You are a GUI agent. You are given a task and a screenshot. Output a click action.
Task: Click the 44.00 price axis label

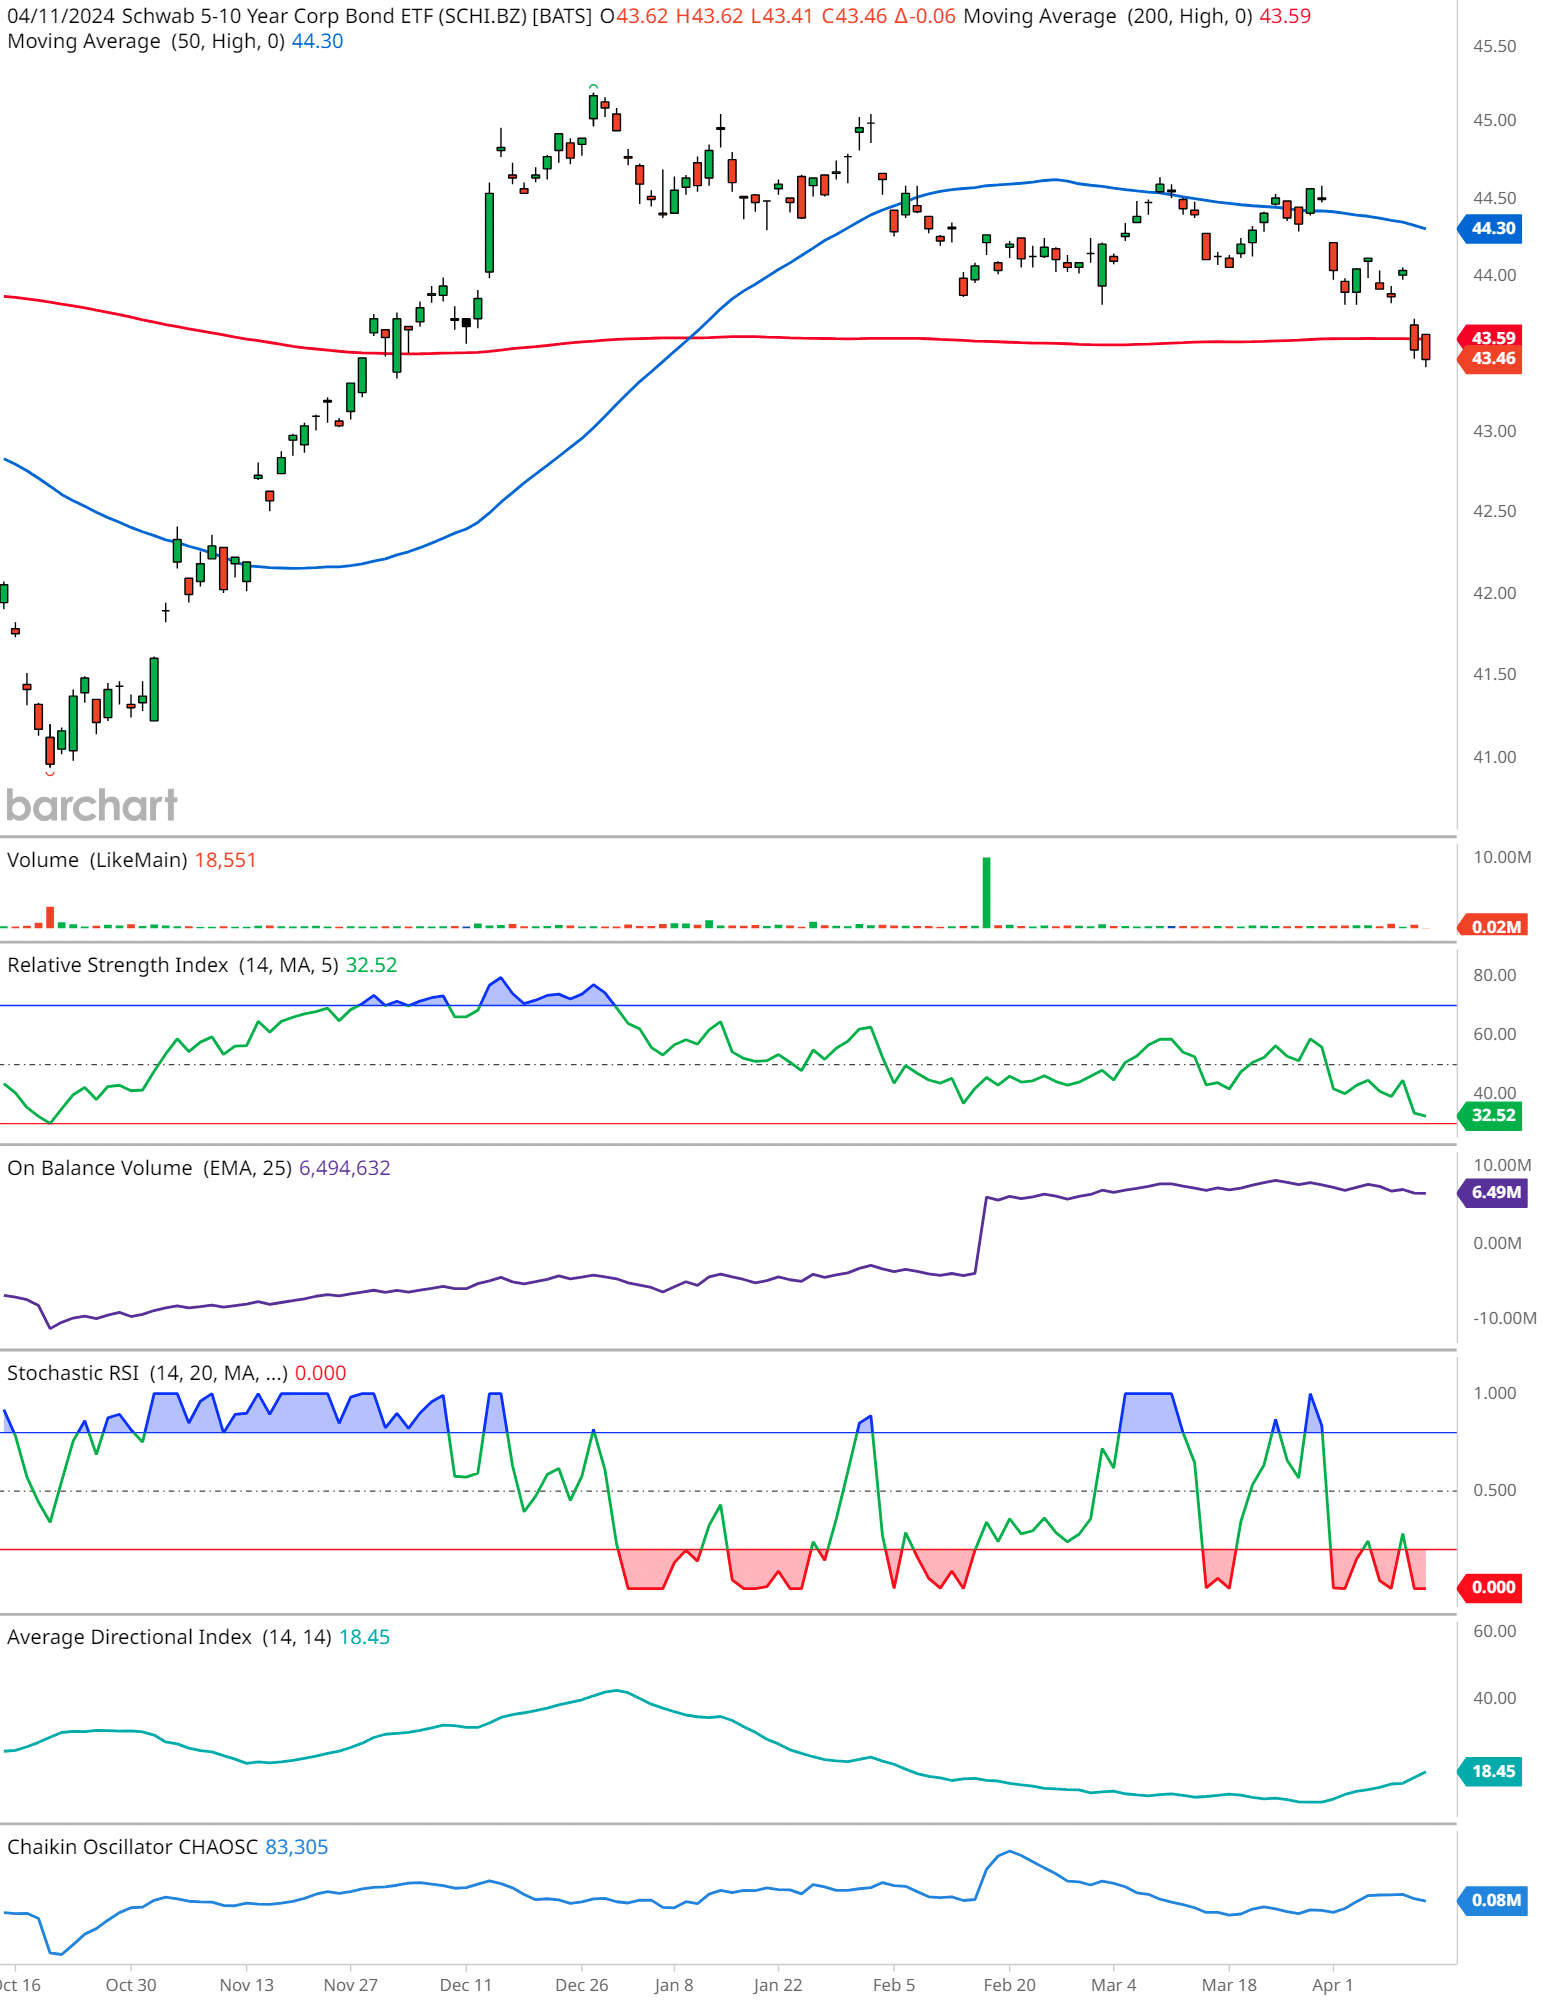1494,275
